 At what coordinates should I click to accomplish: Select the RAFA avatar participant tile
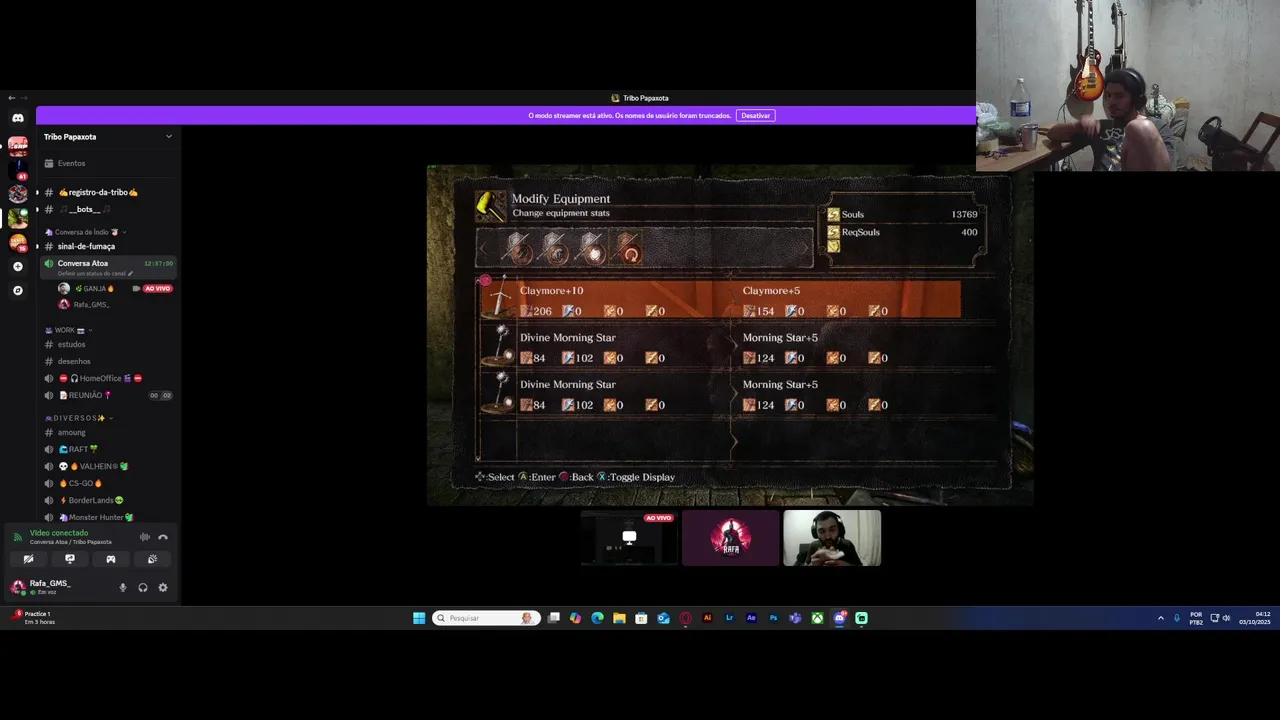pyautogui.click(x=730, y=538)
